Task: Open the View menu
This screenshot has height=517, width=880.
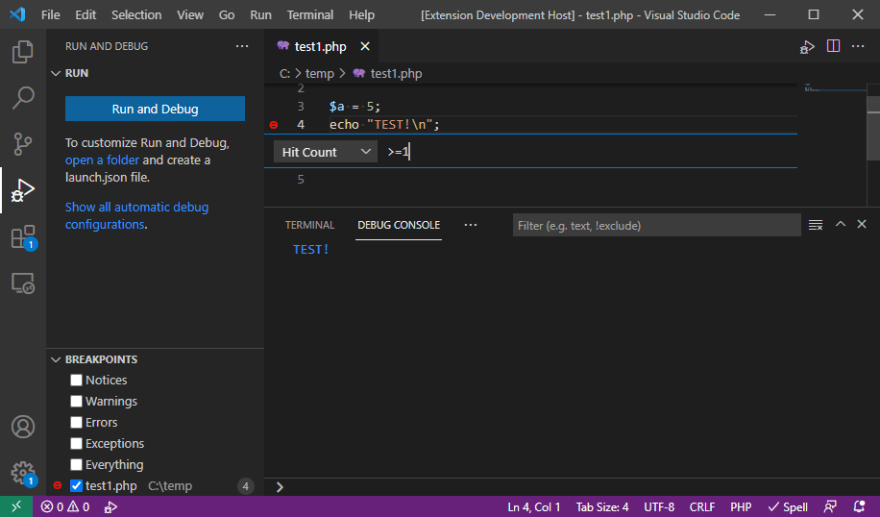Action: tap(190, 15)
